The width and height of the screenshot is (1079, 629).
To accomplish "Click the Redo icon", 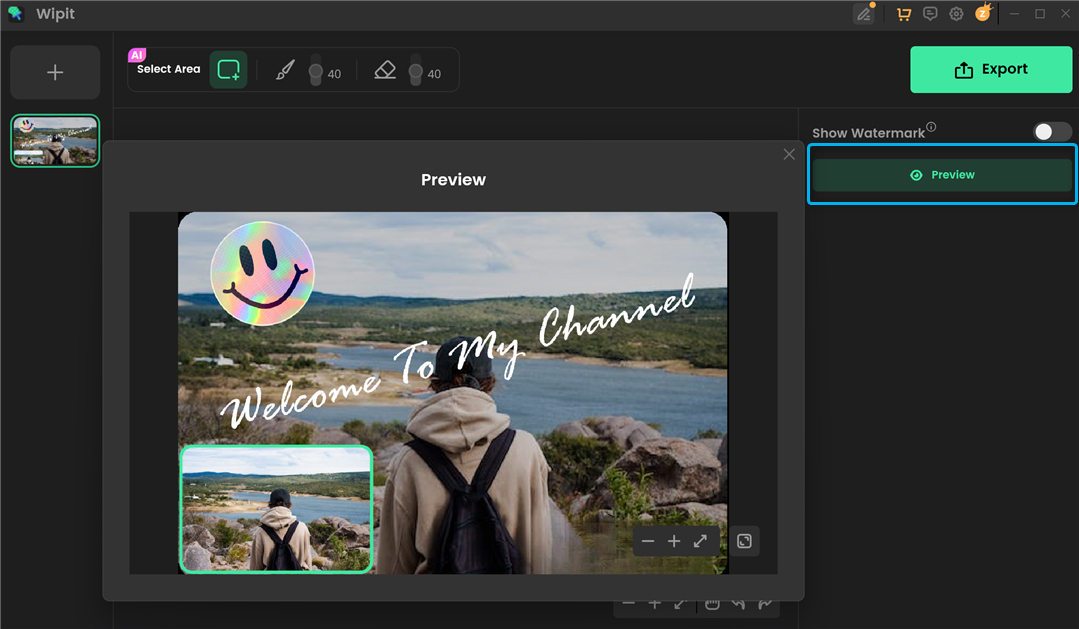I will 765,602.
